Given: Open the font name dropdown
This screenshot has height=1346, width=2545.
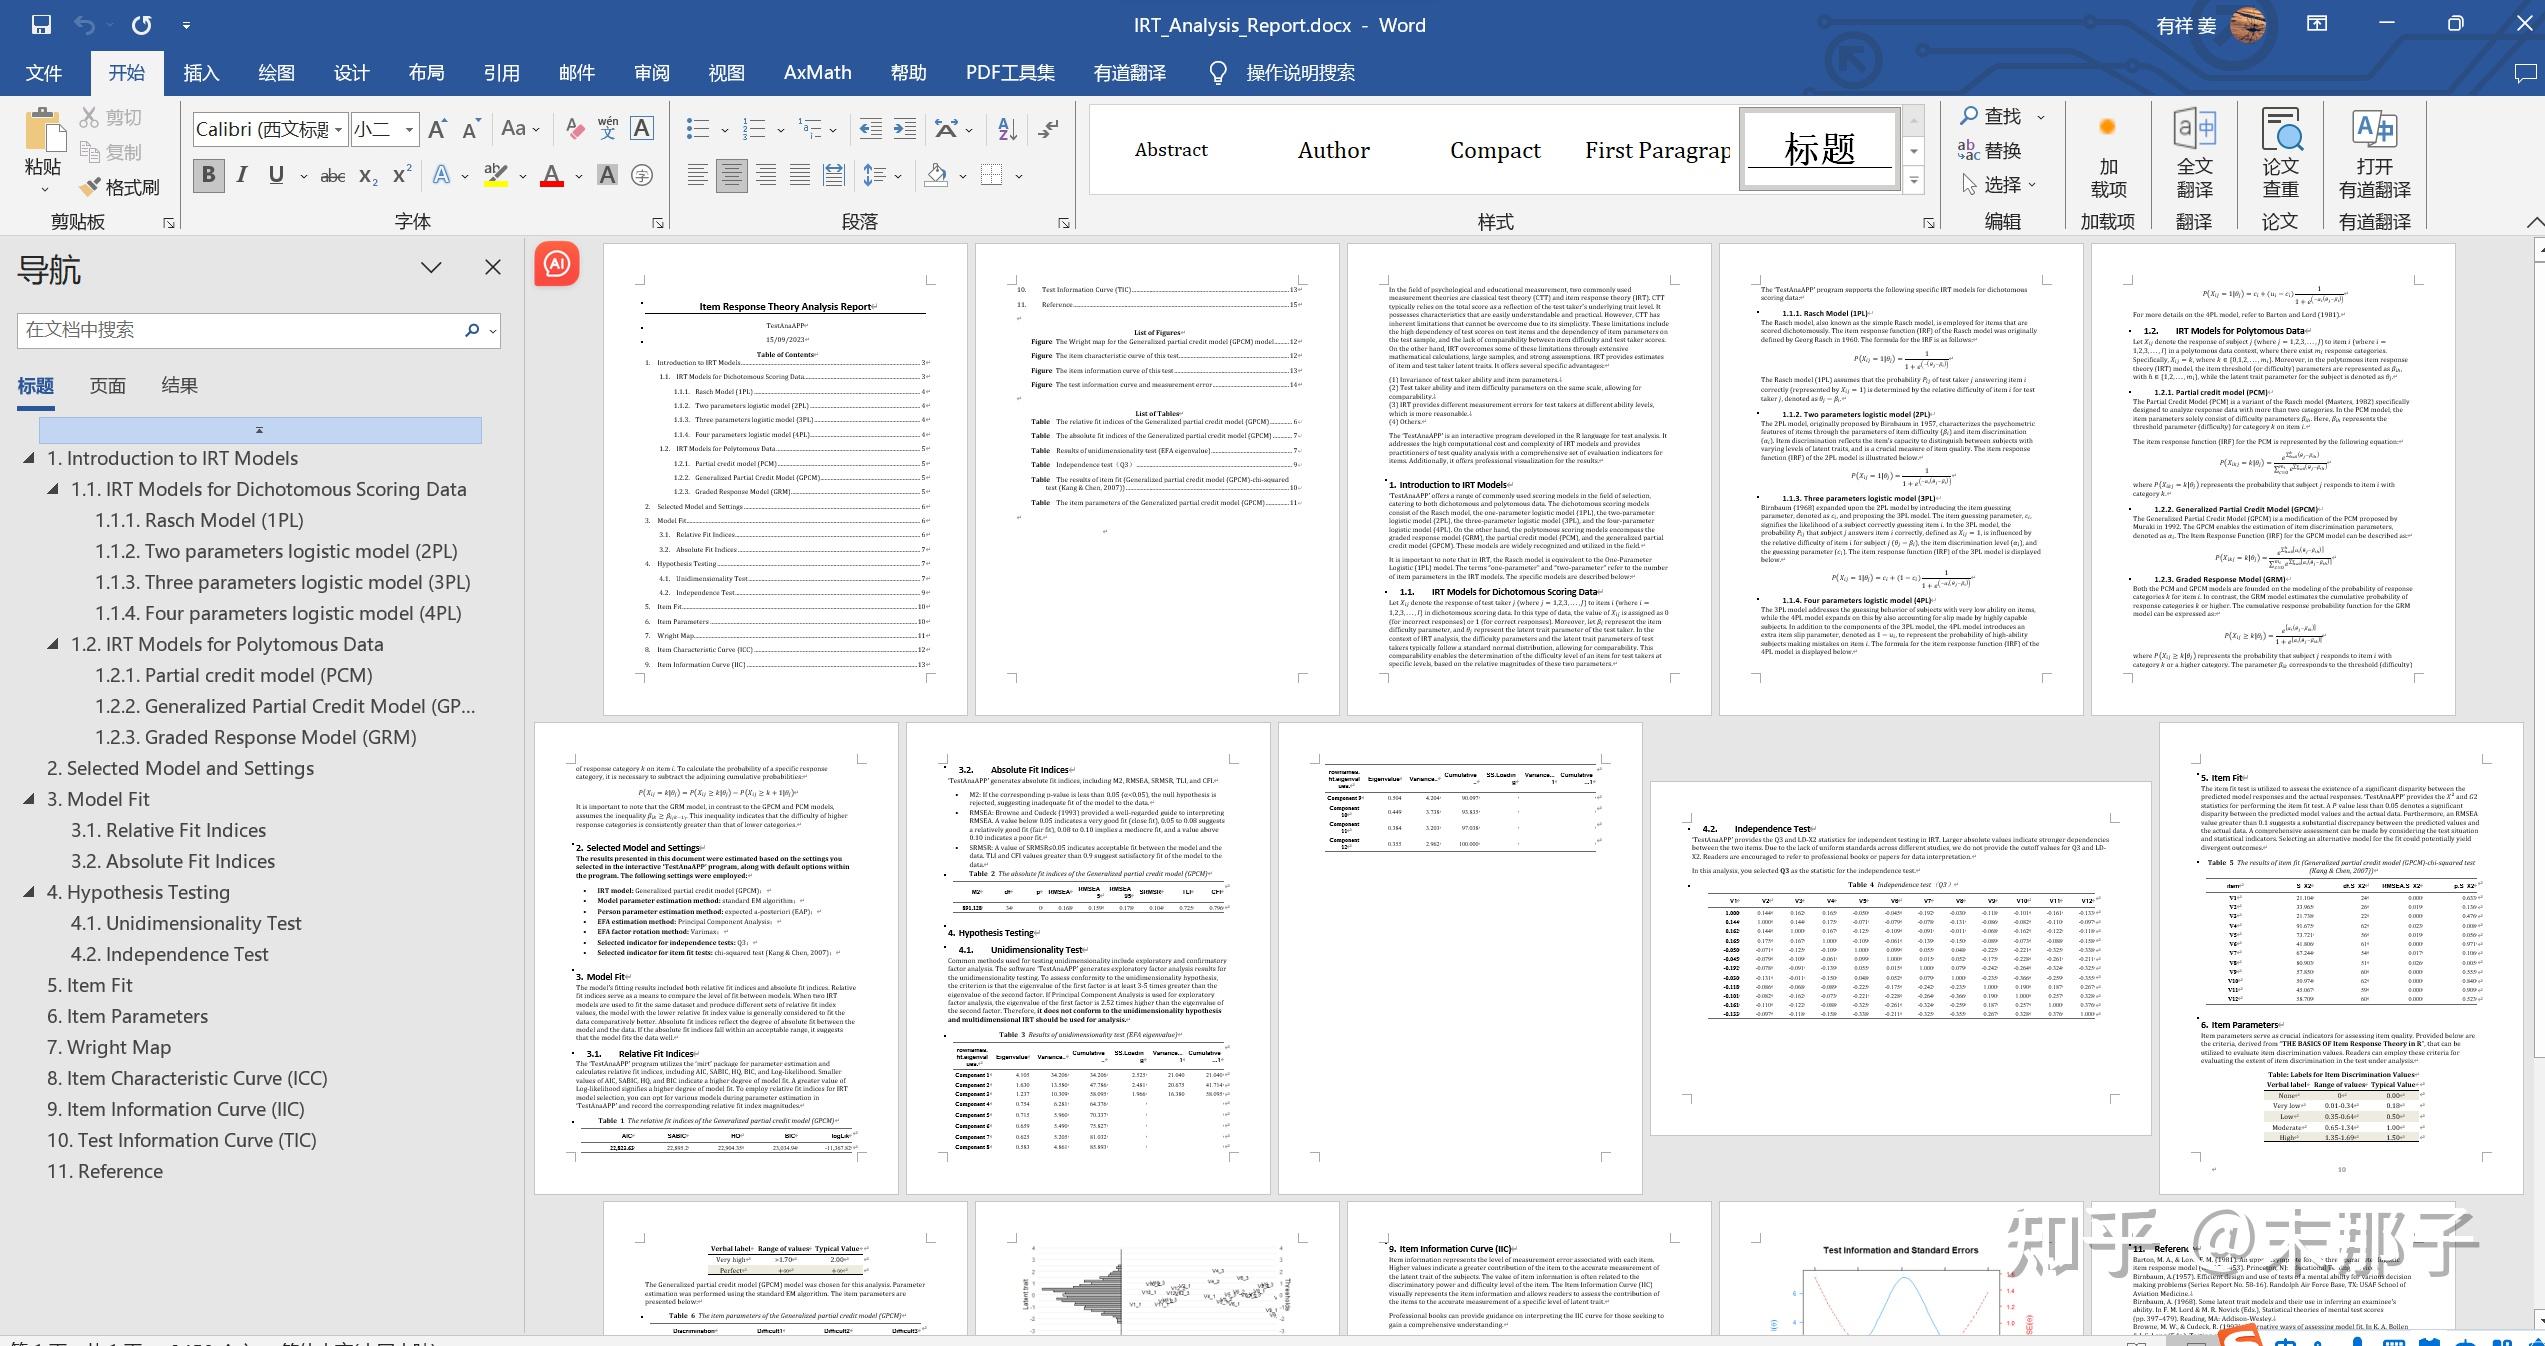Looking at the screenshot, I should (339, 129).
